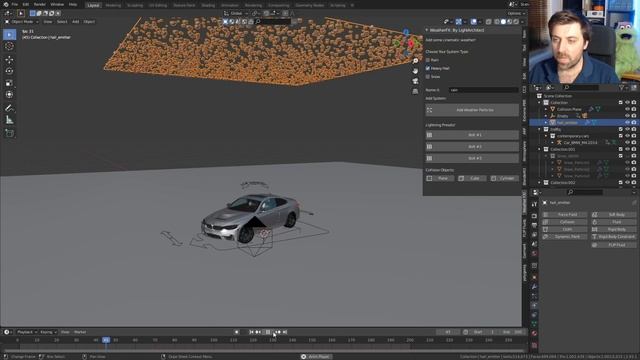The width and height of the screenshot is (640, 360).
Task: Open the Tool properties tab icon
Action: [534, 204]
